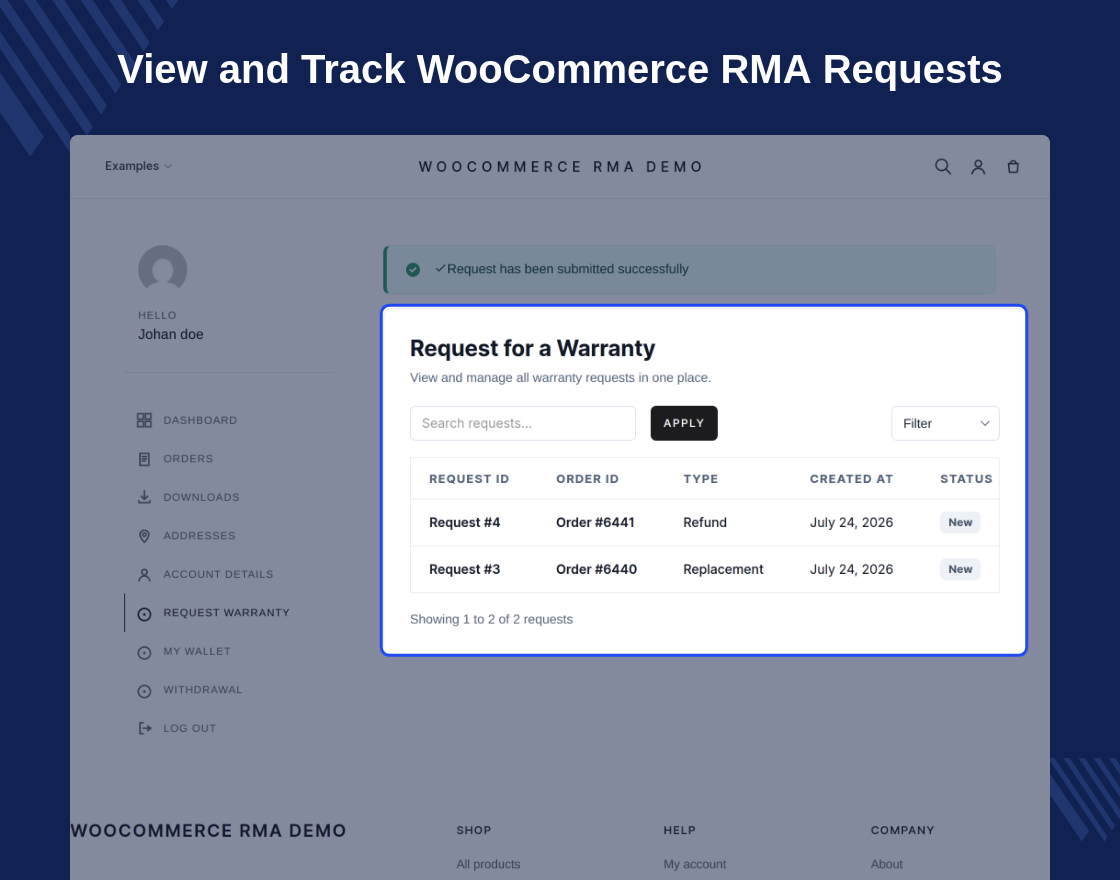Go to Dashboard in account menu

coord(200,420)
